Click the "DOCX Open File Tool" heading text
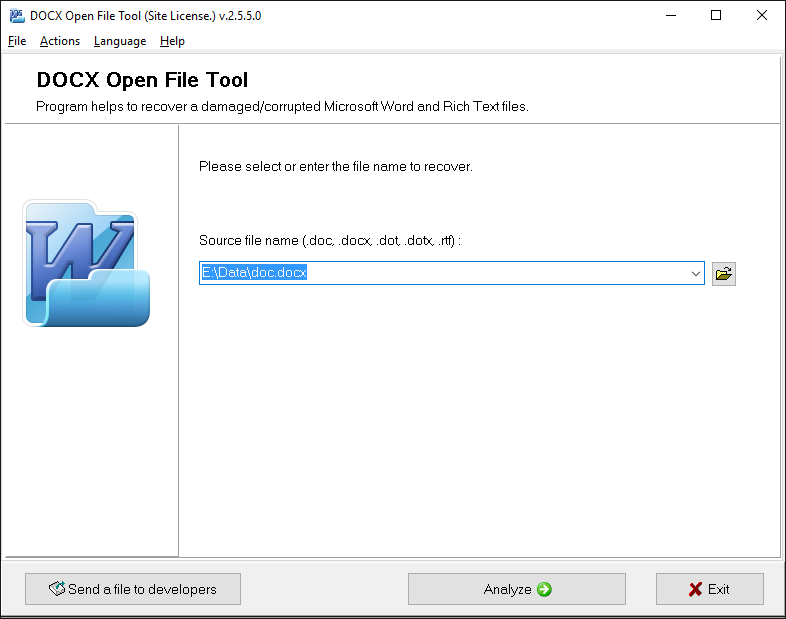The width and height of the screenshot is (786, 619). tap(142, 80)
